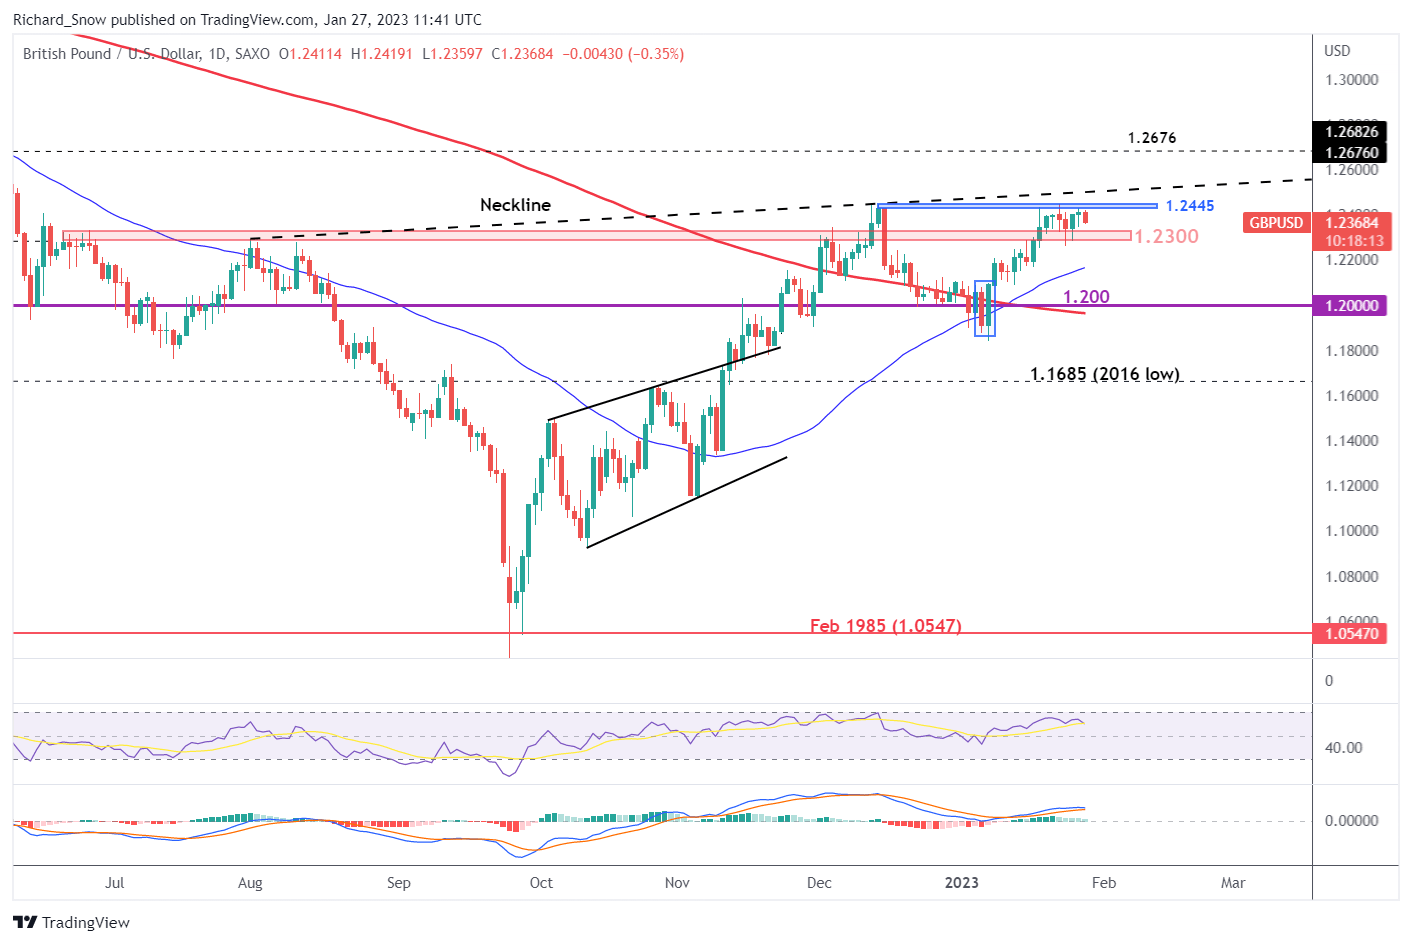Click the TradingView logo at bottom left
This screenshot has height=944, width=1412.
(71, 922)
